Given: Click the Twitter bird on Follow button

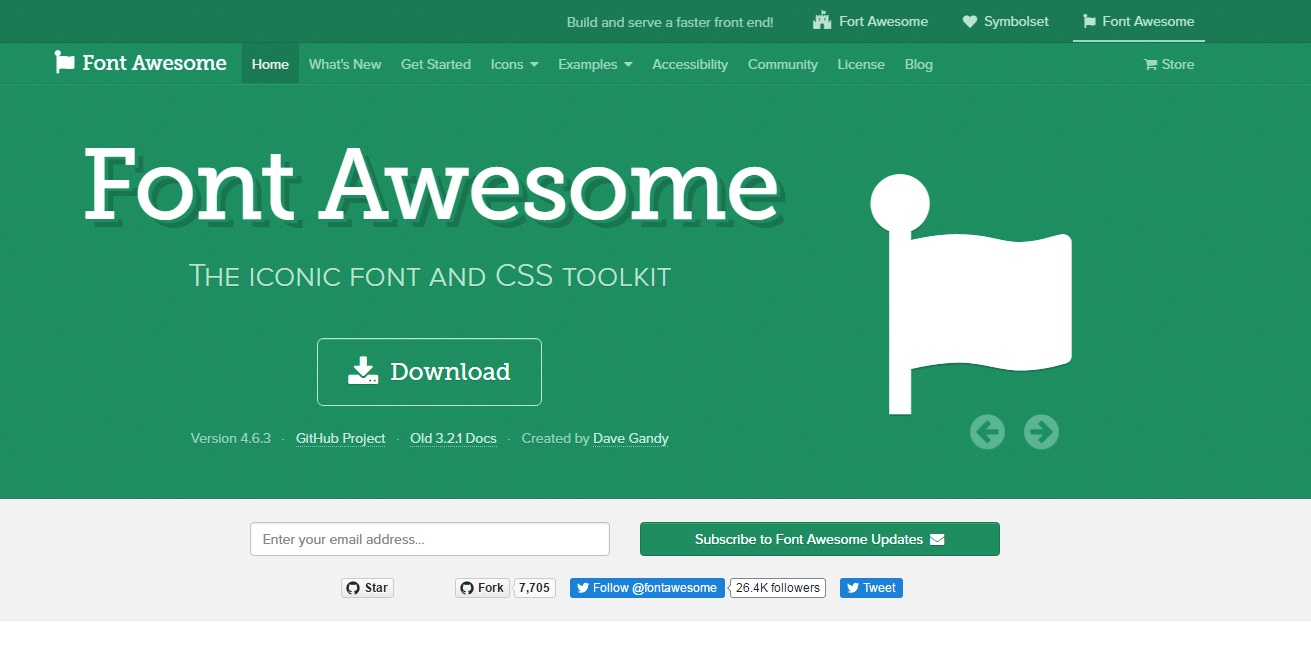Looking at the screenshot, I should tap(582, 588).
